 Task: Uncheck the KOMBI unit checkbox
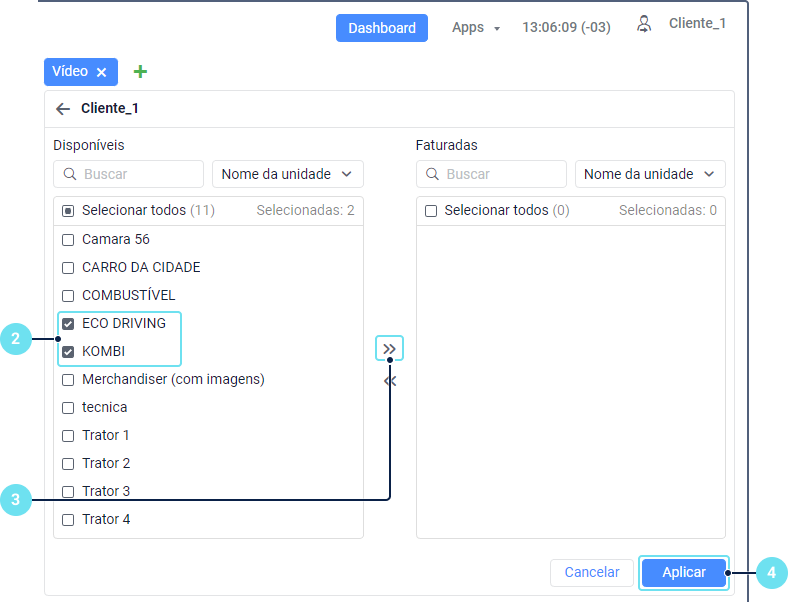point(68,352)
